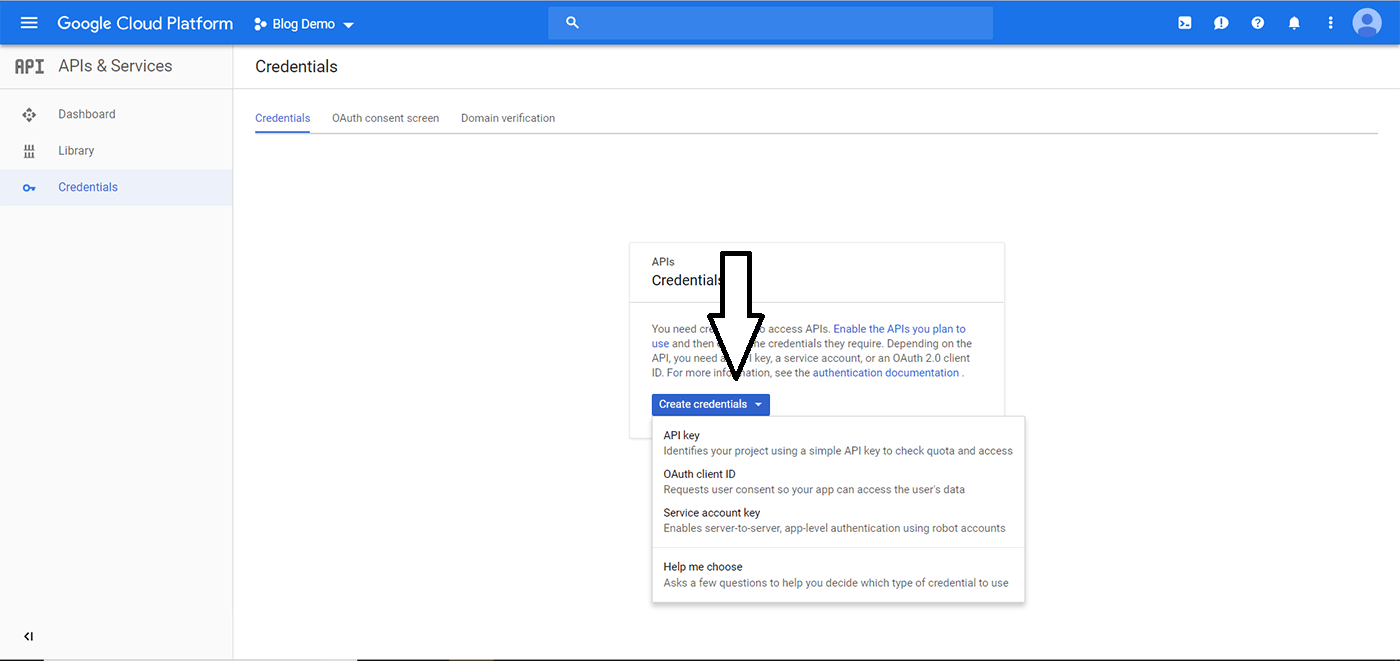Switch to Domain verification tab

508,118
